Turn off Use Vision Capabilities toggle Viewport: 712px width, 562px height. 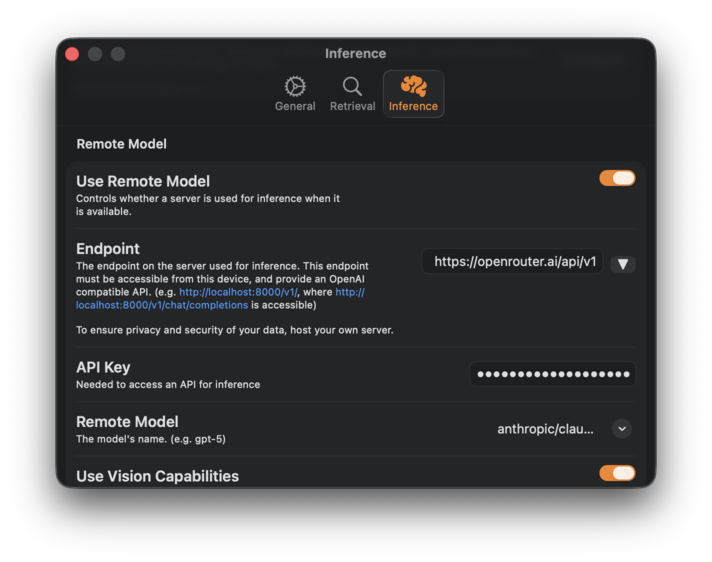click(x=617, y=473)
